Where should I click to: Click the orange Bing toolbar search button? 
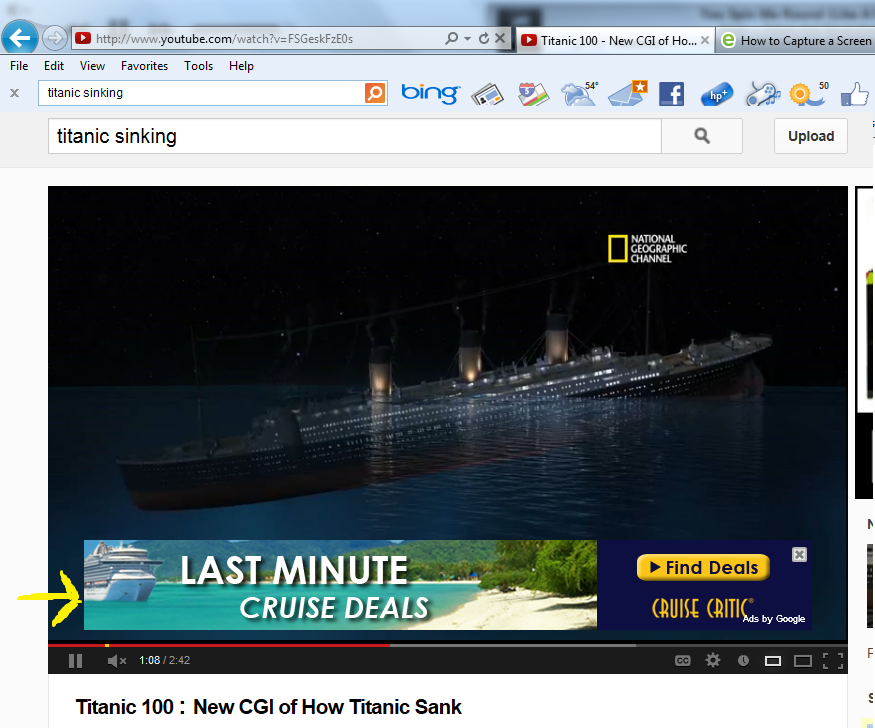coord(375,93)
